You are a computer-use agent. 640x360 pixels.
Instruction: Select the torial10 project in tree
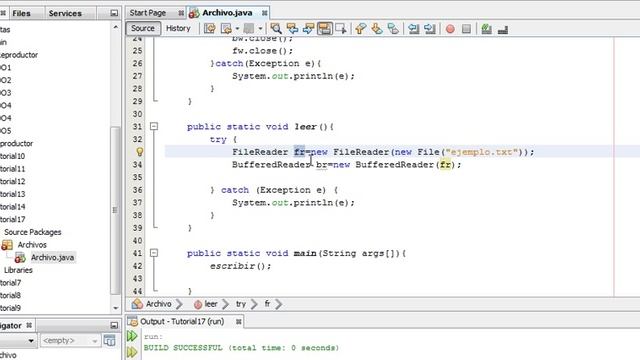pos(13,156)
